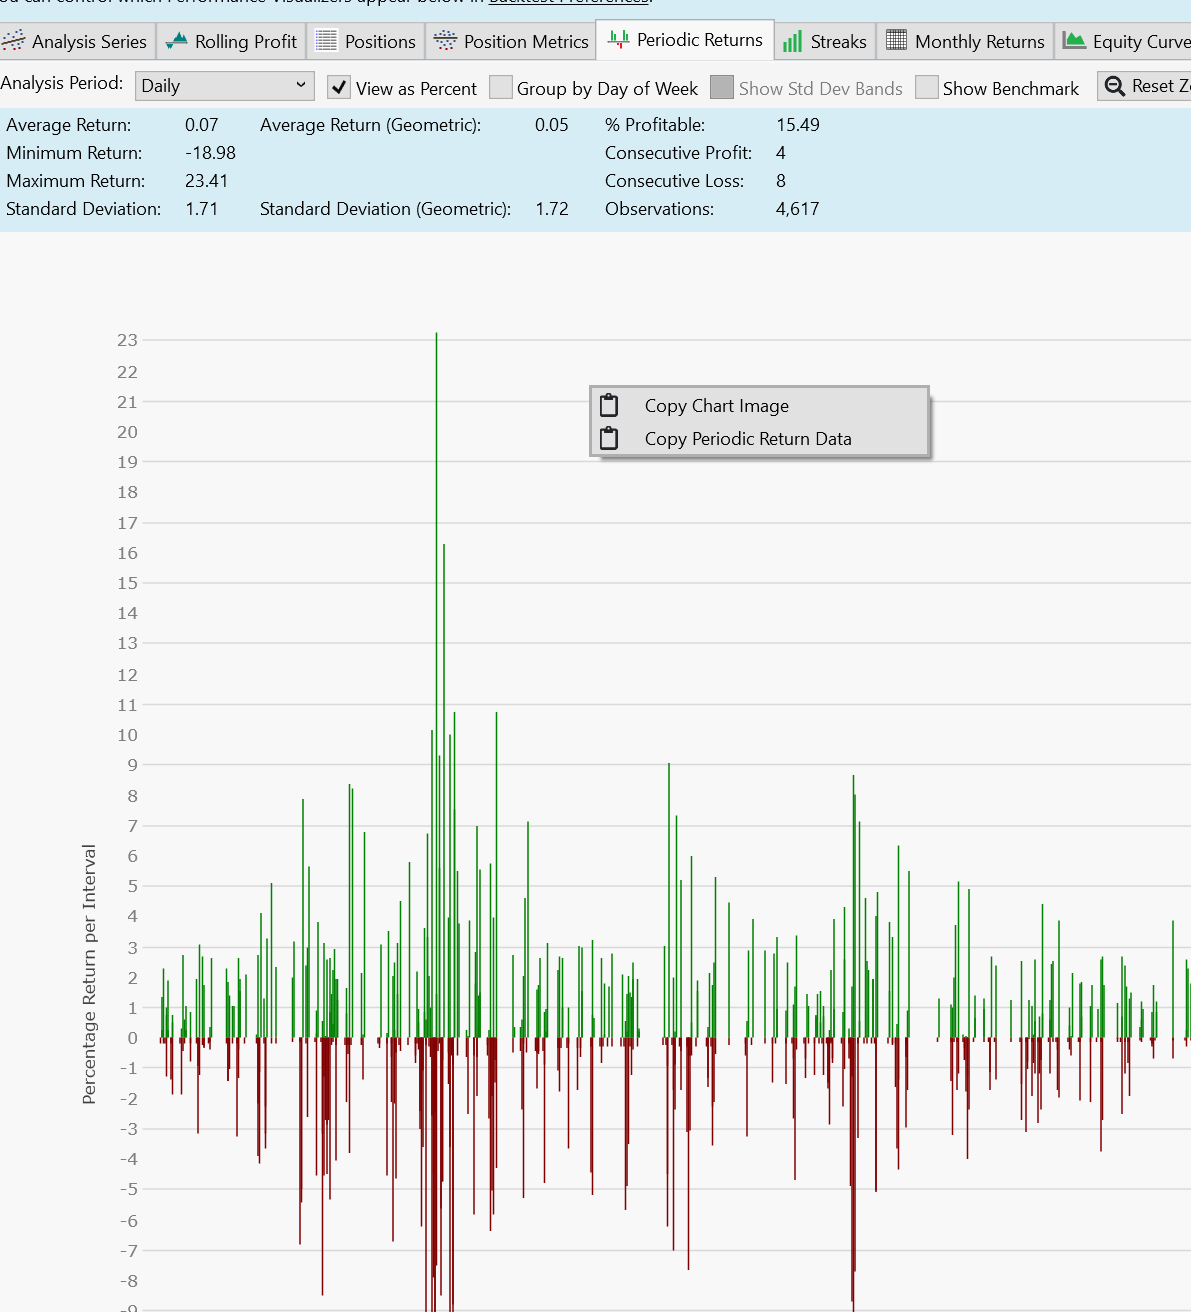Click the Daily dropdown arrow
Image resolution: width=1191 pixels, height=1312 pixels.
[301, 86]
